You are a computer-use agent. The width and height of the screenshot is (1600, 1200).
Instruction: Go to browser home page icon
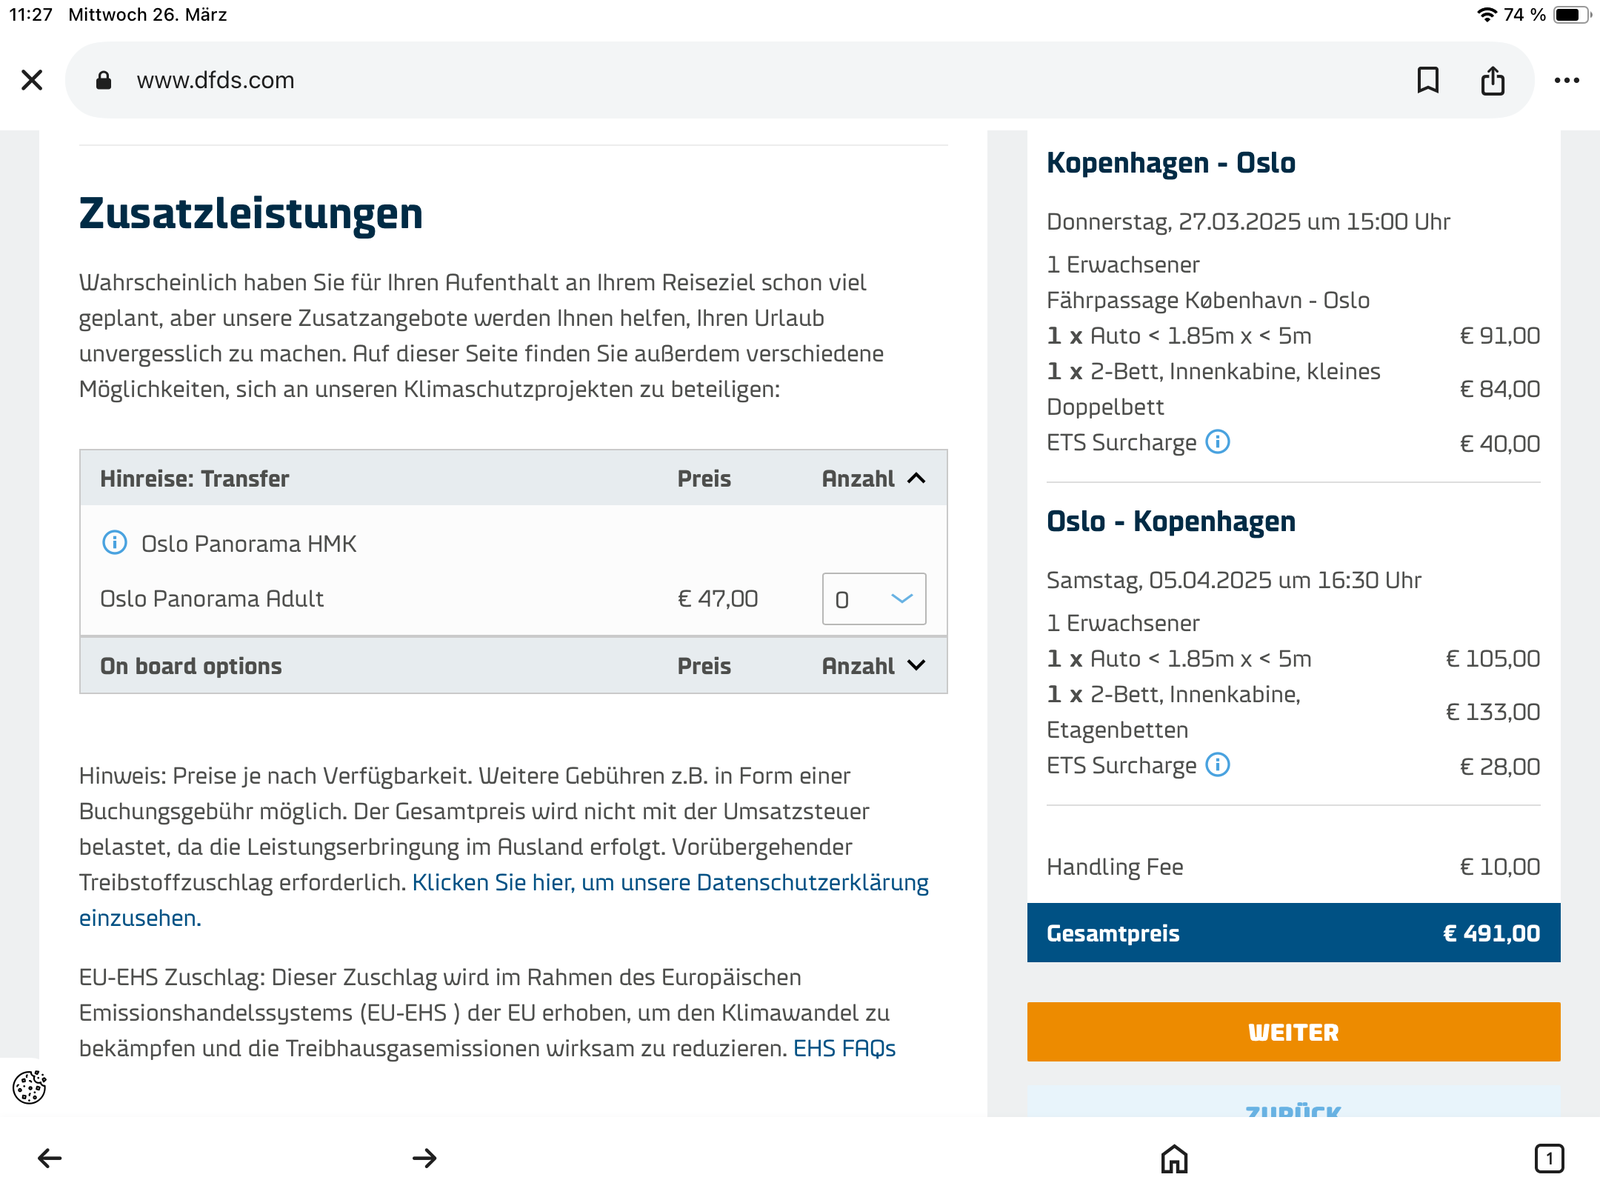click(x=1174, y=1158)
